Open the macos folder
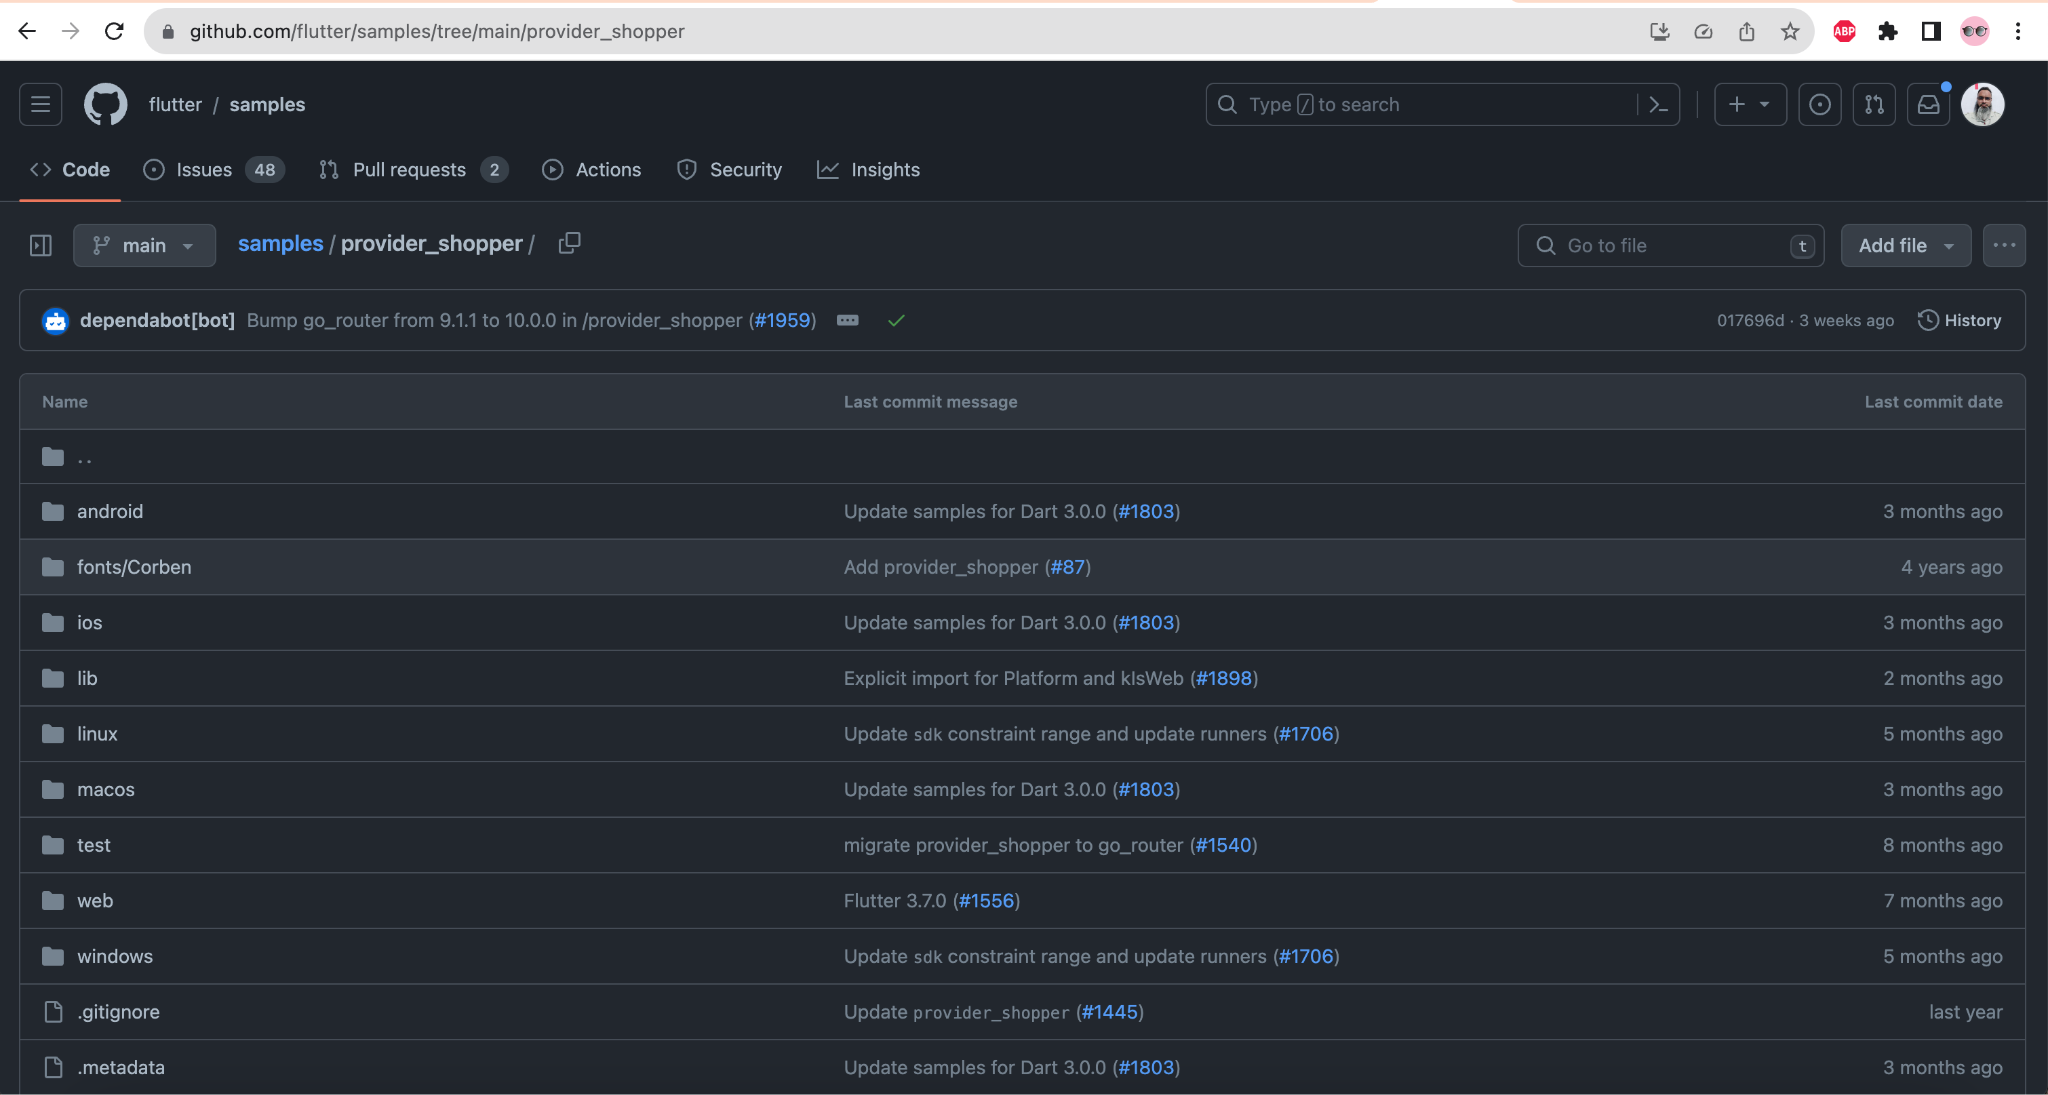2048x1095 pixels. click(x=106, y=790)
